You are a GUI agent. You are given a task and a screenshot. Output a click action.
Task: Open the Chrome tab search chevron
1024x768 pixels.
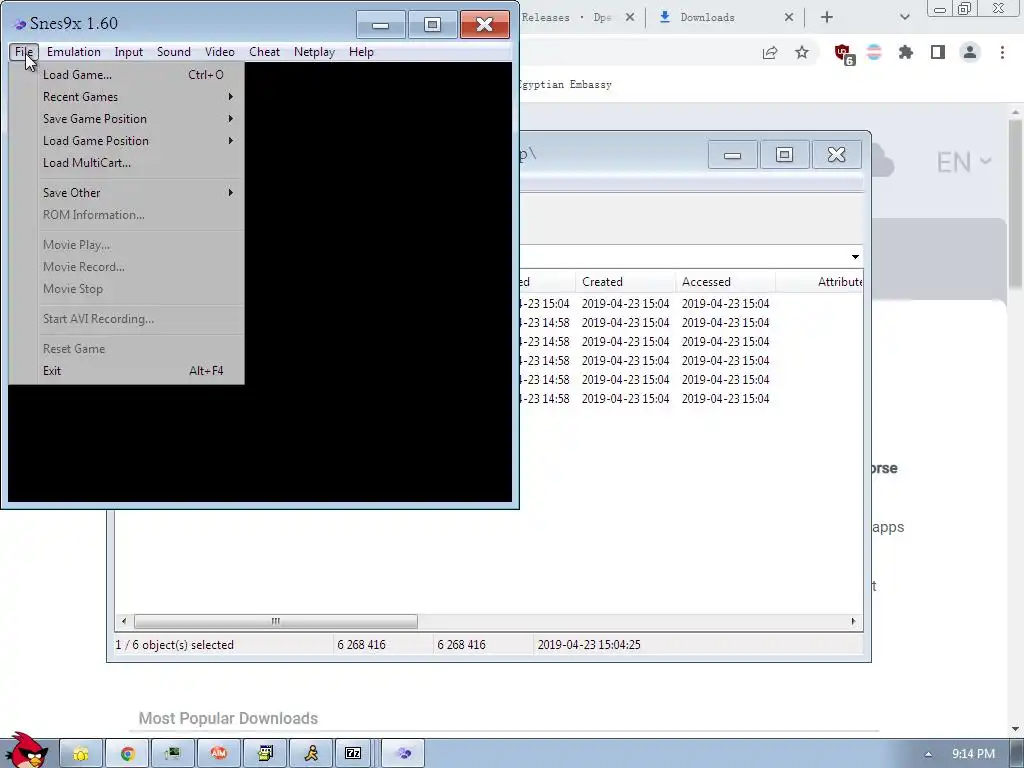coord(904,18)
